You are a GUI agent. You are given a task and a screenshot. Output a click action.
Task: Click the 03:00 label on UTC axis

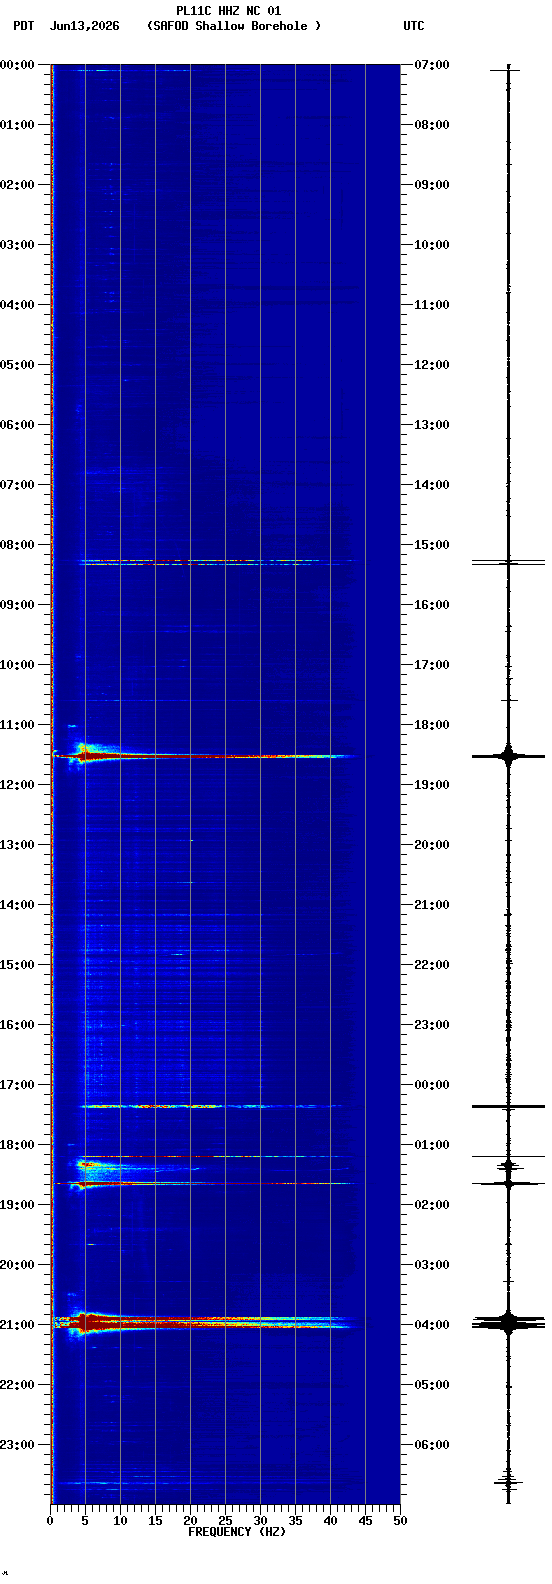pos(431,1265)
